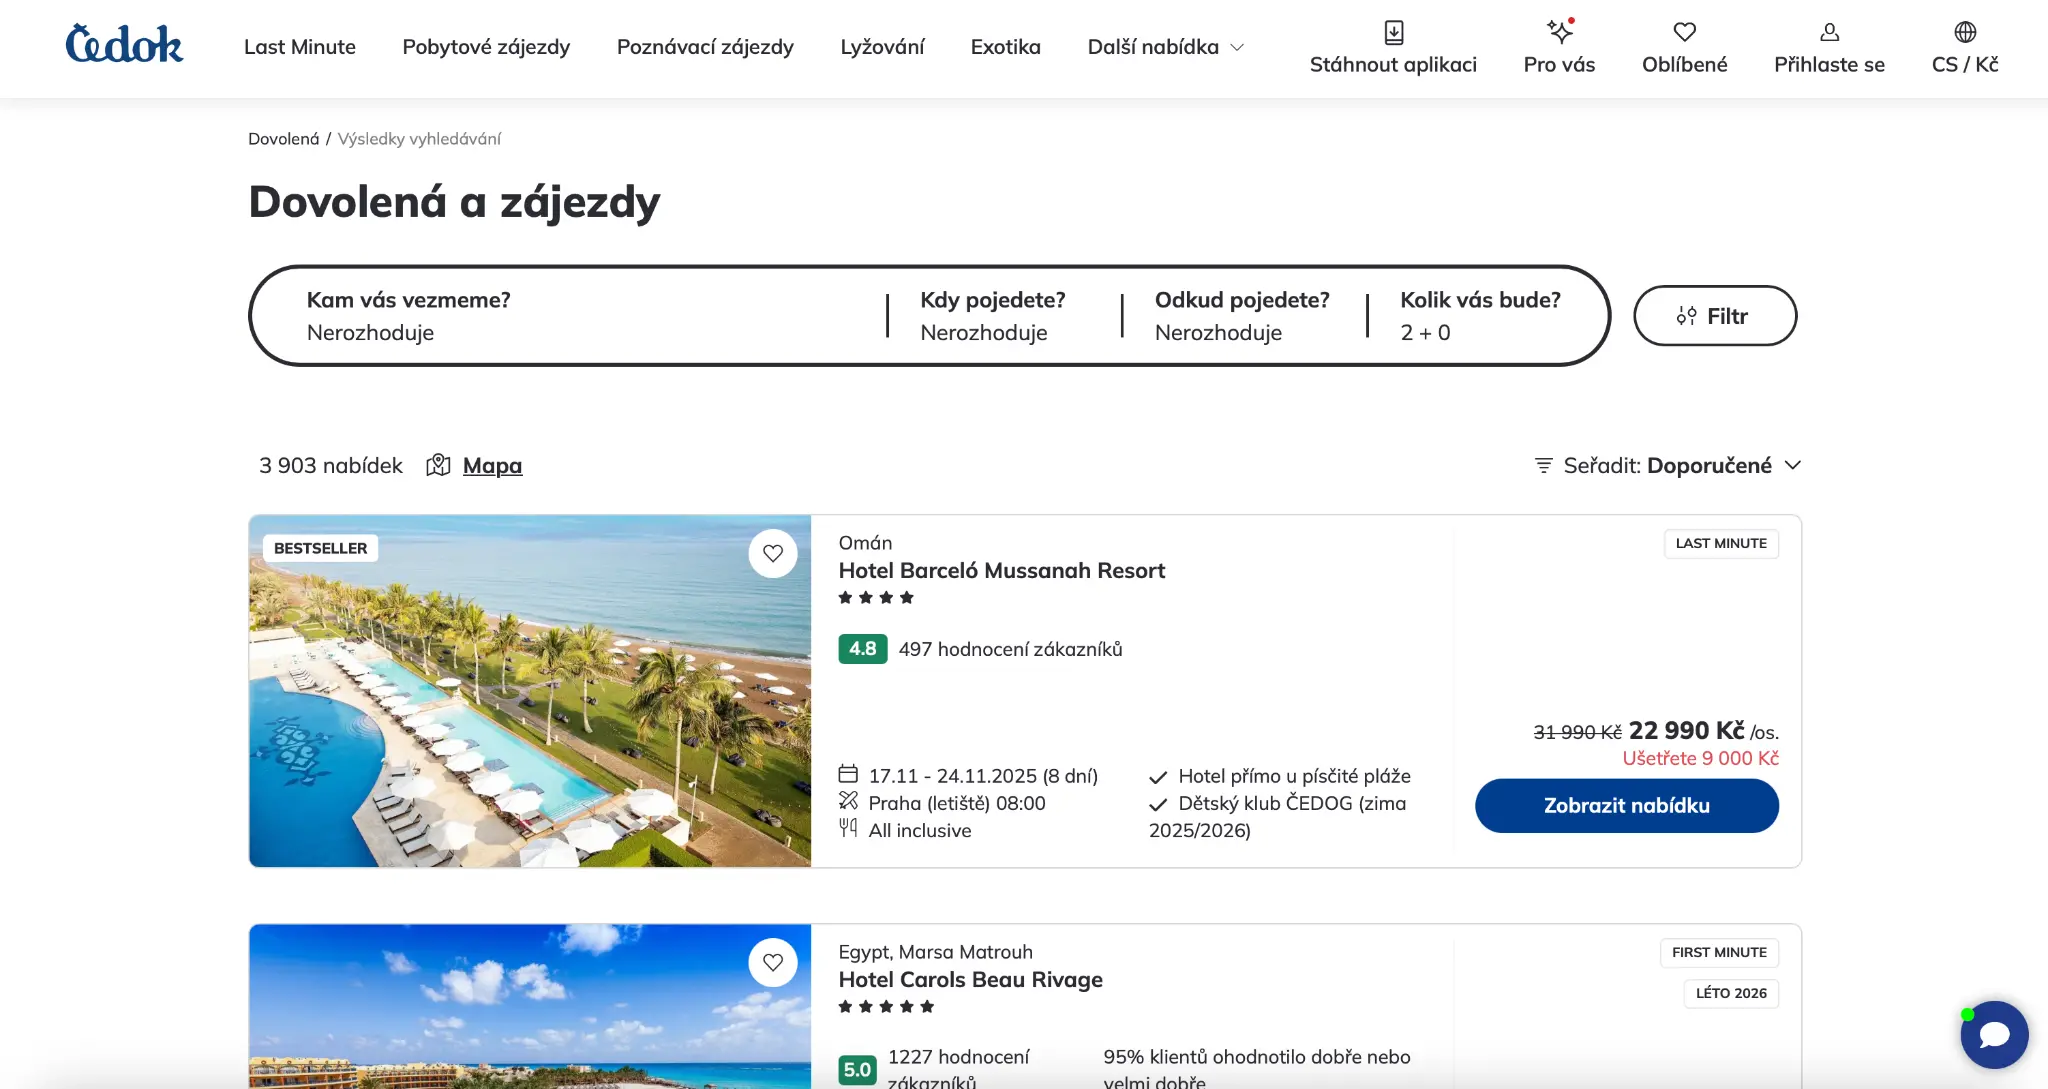
Task: Click the Pro vás sparkle icon
Action: tap(1558, 30)
